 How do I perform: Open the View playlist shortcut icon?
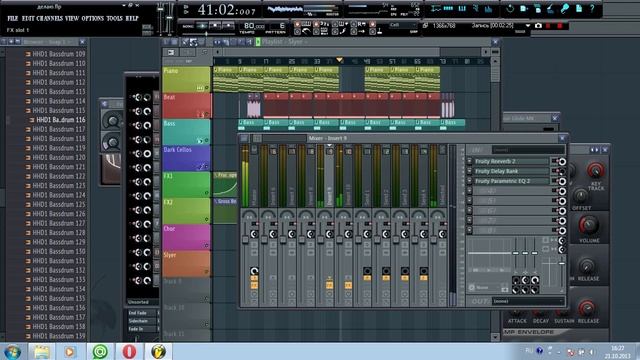click(x=436, y=9)
